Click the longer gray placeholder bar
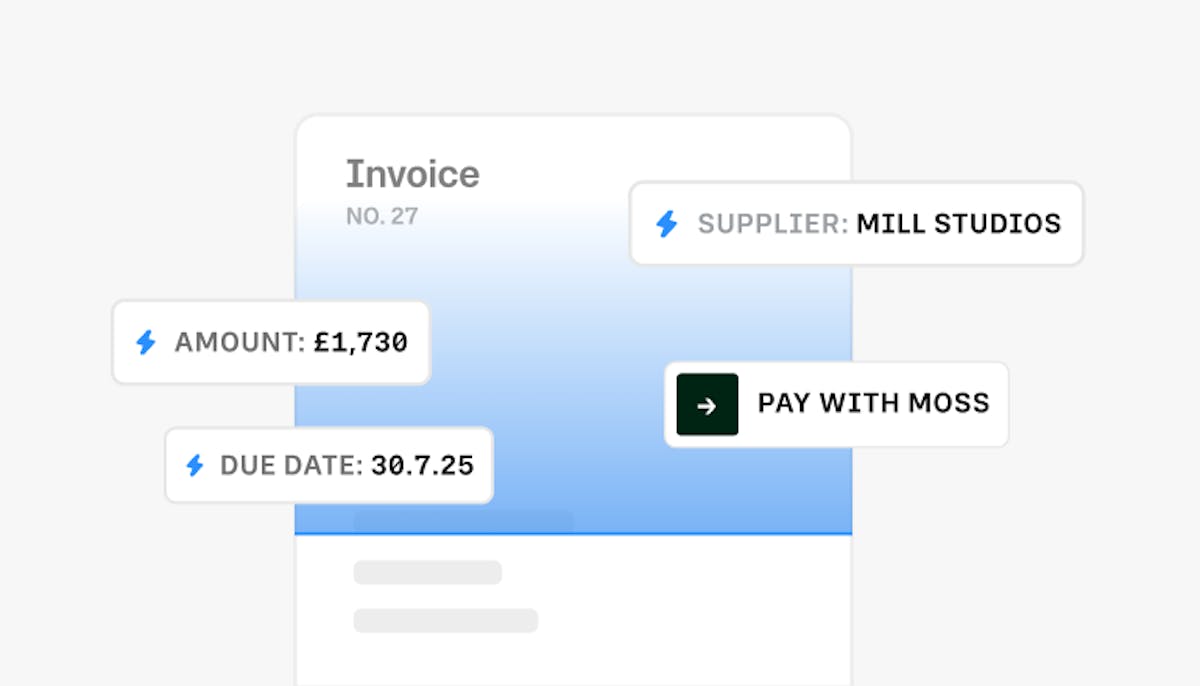 tap(445, 621)
